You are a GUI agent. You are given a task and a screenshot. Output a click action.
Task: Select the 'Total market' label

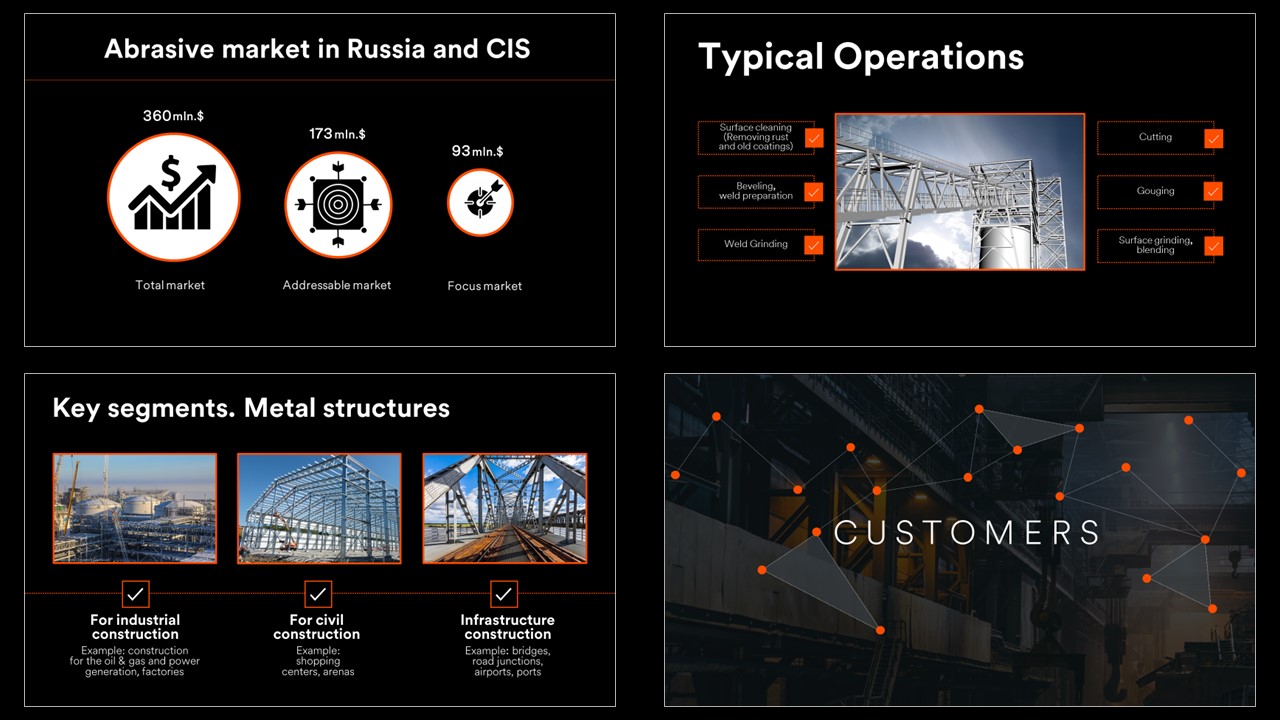pos(170,285)
